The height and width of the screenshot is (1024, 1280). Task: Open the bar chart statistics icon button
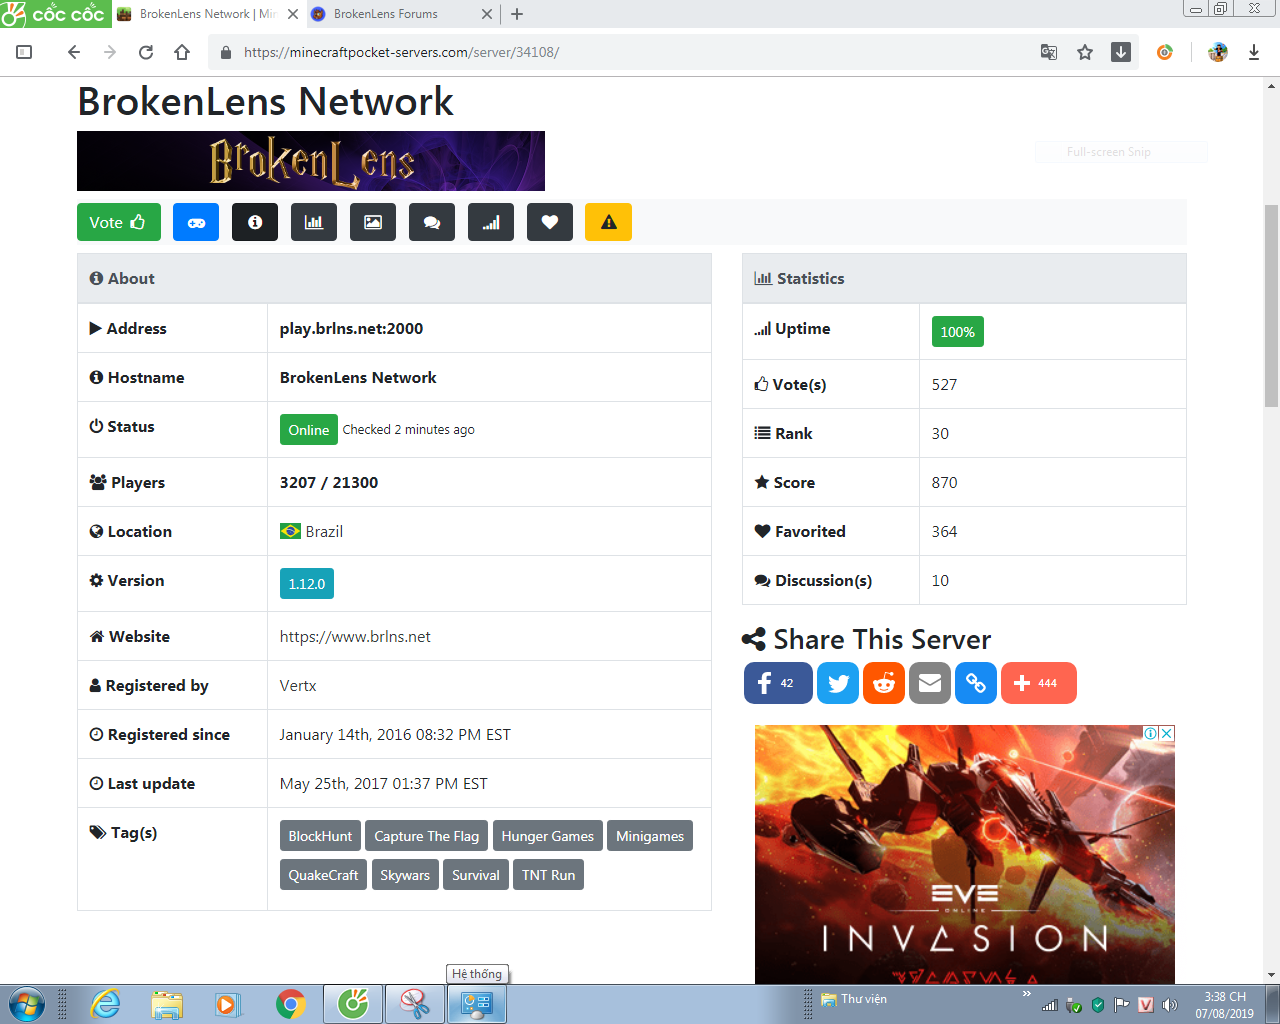tap(314, 222)
